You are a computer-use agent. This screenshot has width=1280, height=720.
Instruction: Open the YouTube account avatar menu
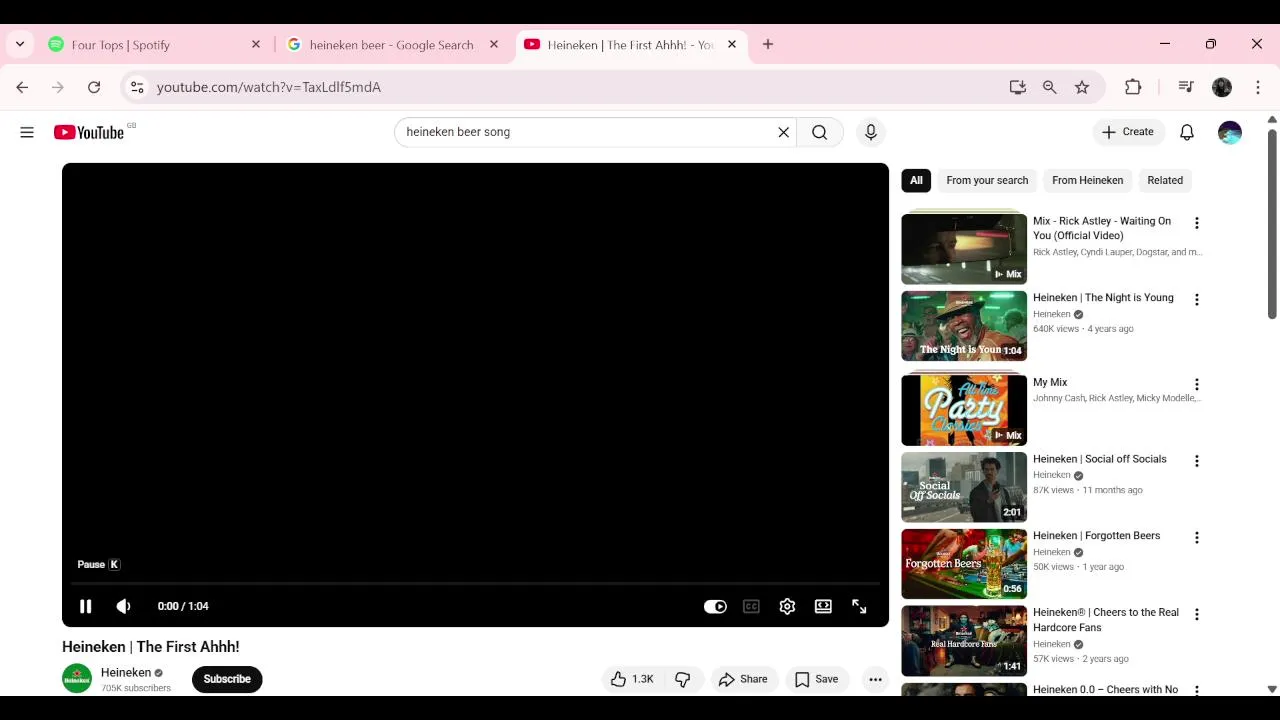point(1230,132)
